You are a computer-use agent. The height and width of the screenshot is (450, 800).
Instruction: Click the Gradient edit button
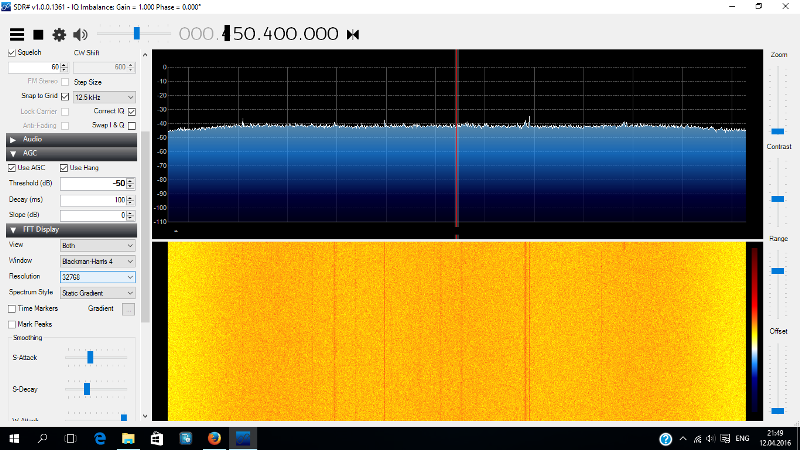[x=128, y=309]
